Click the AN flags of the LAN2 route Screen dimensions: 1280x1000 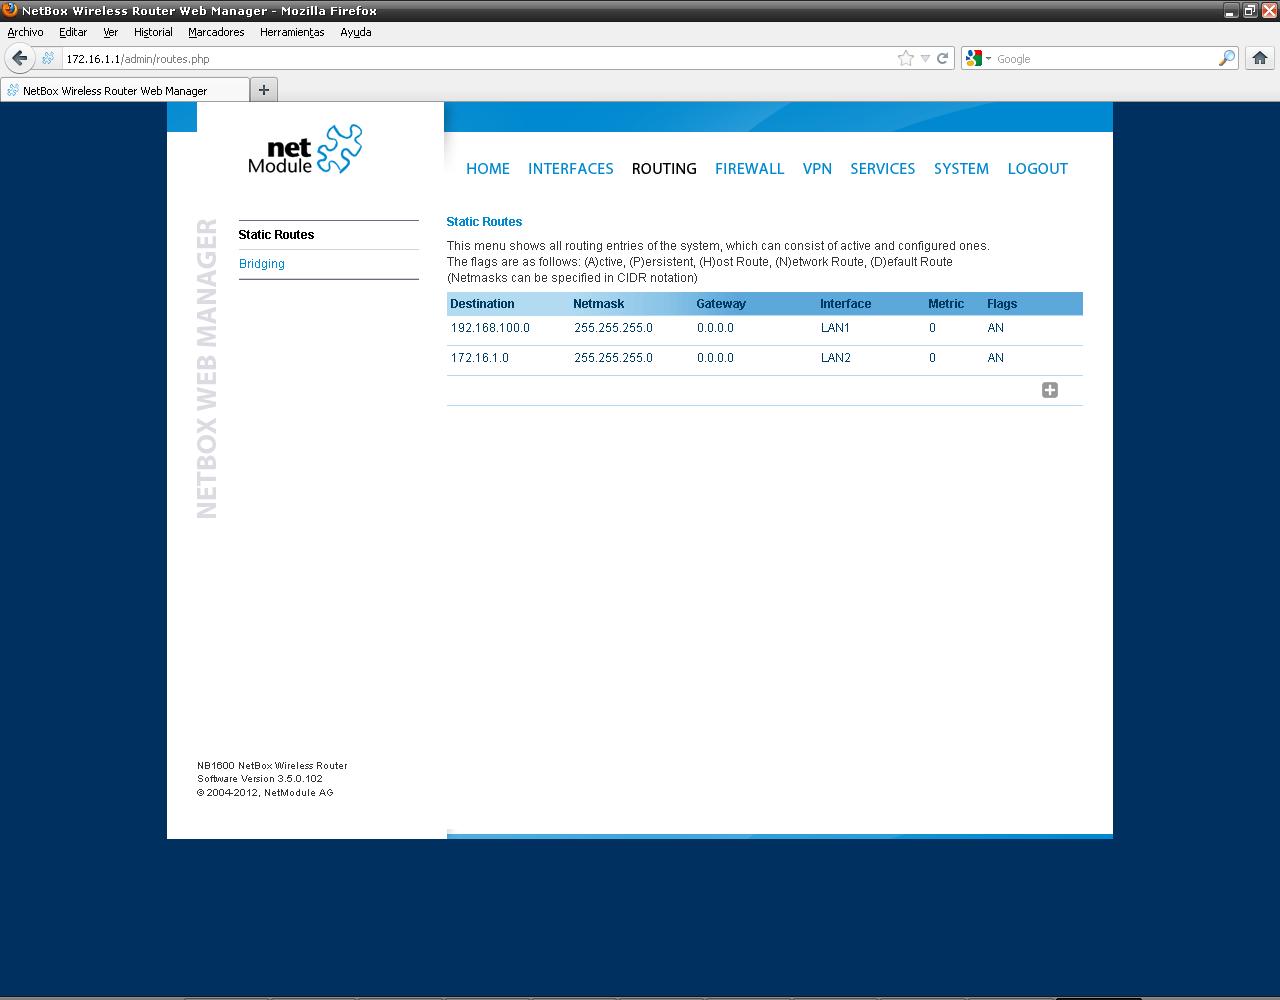[995, 358]
